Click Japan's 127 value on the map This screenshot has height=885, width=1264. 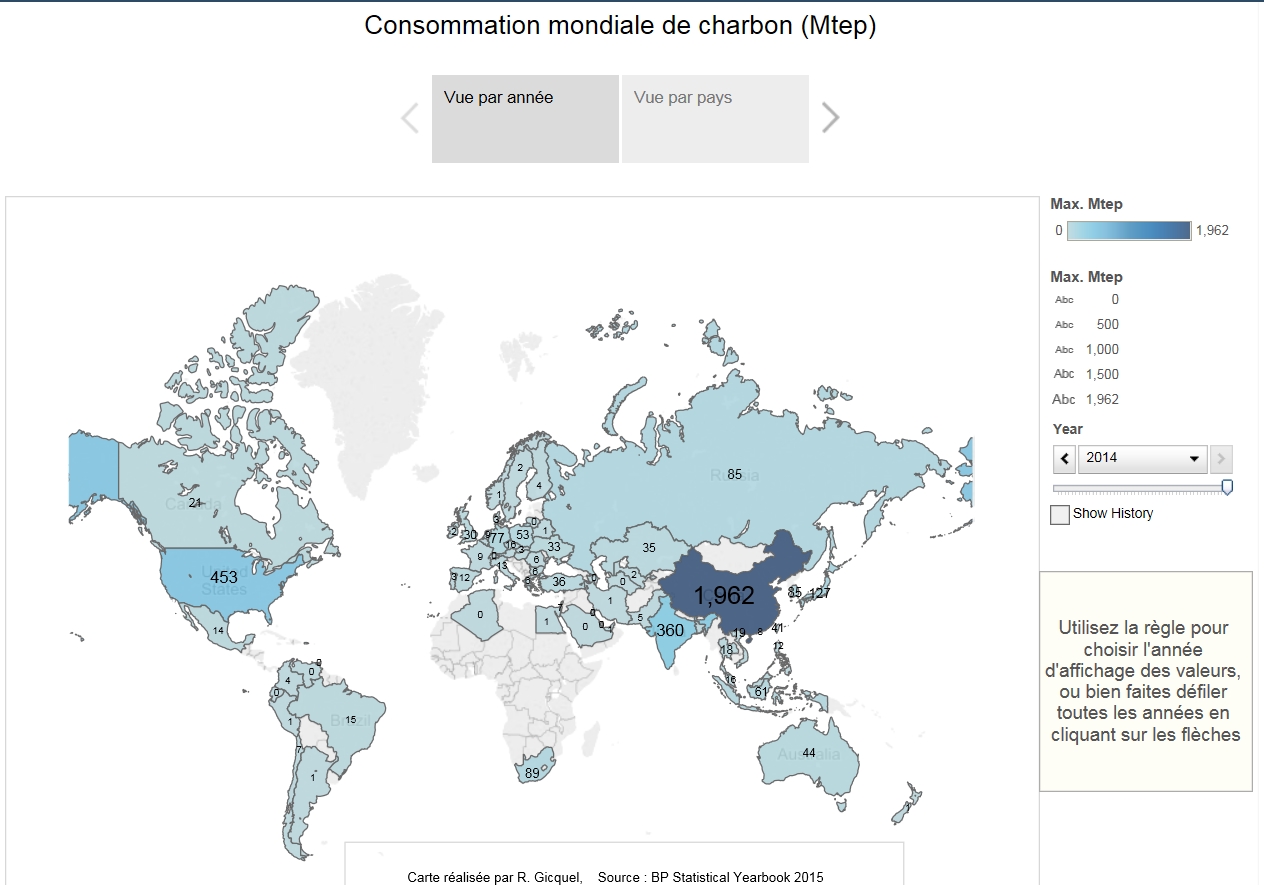tap(820, 593)
